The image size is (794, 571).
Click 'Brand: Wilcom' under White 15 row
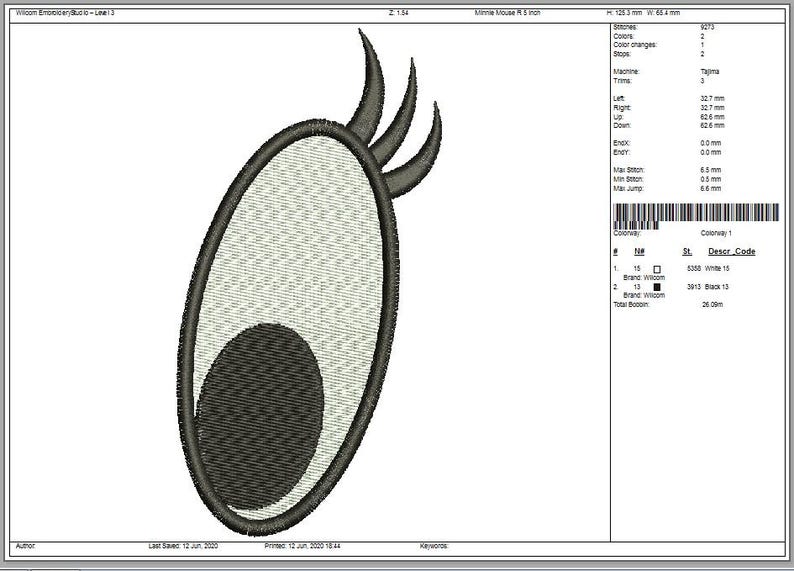pyautogui.click(x=644, y=278)
